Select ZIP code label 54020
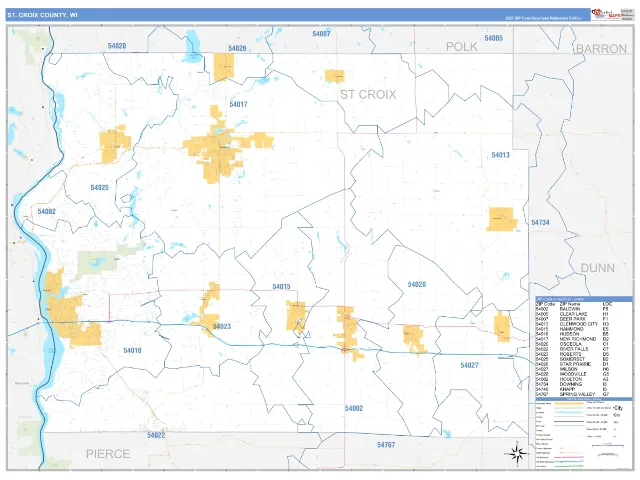This screenshot has width=640, height=480. point(117,46)
